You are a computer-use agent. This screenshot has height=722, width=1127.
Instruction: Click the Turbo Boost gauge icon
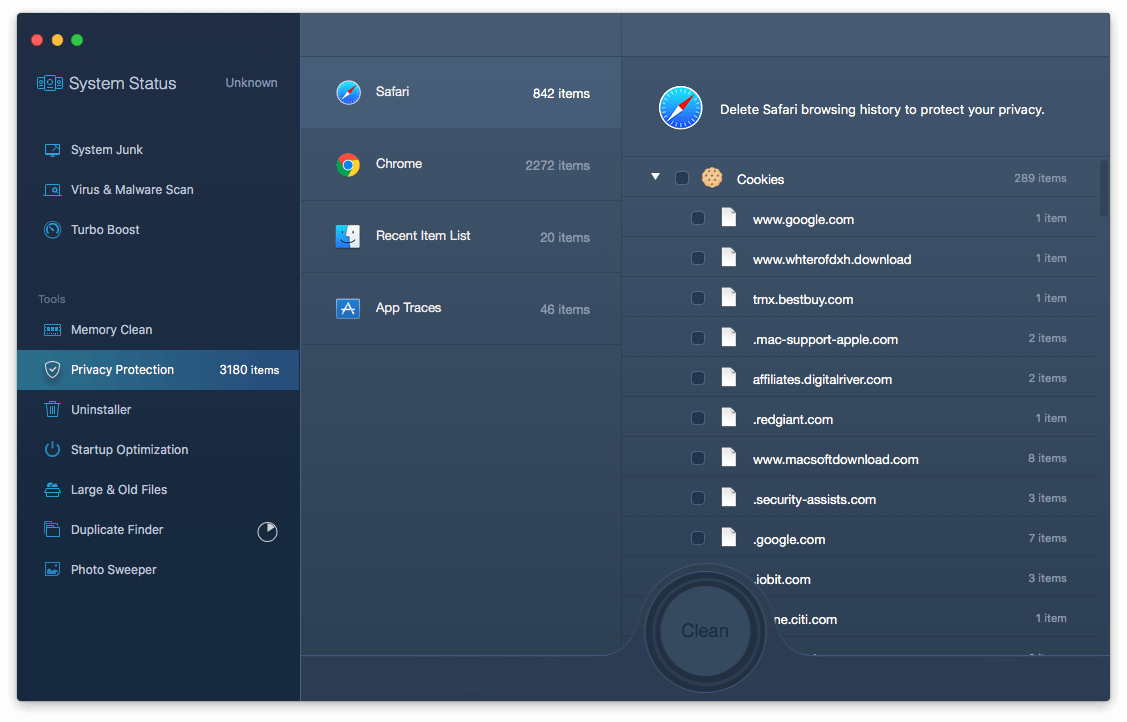click(52, 230)
